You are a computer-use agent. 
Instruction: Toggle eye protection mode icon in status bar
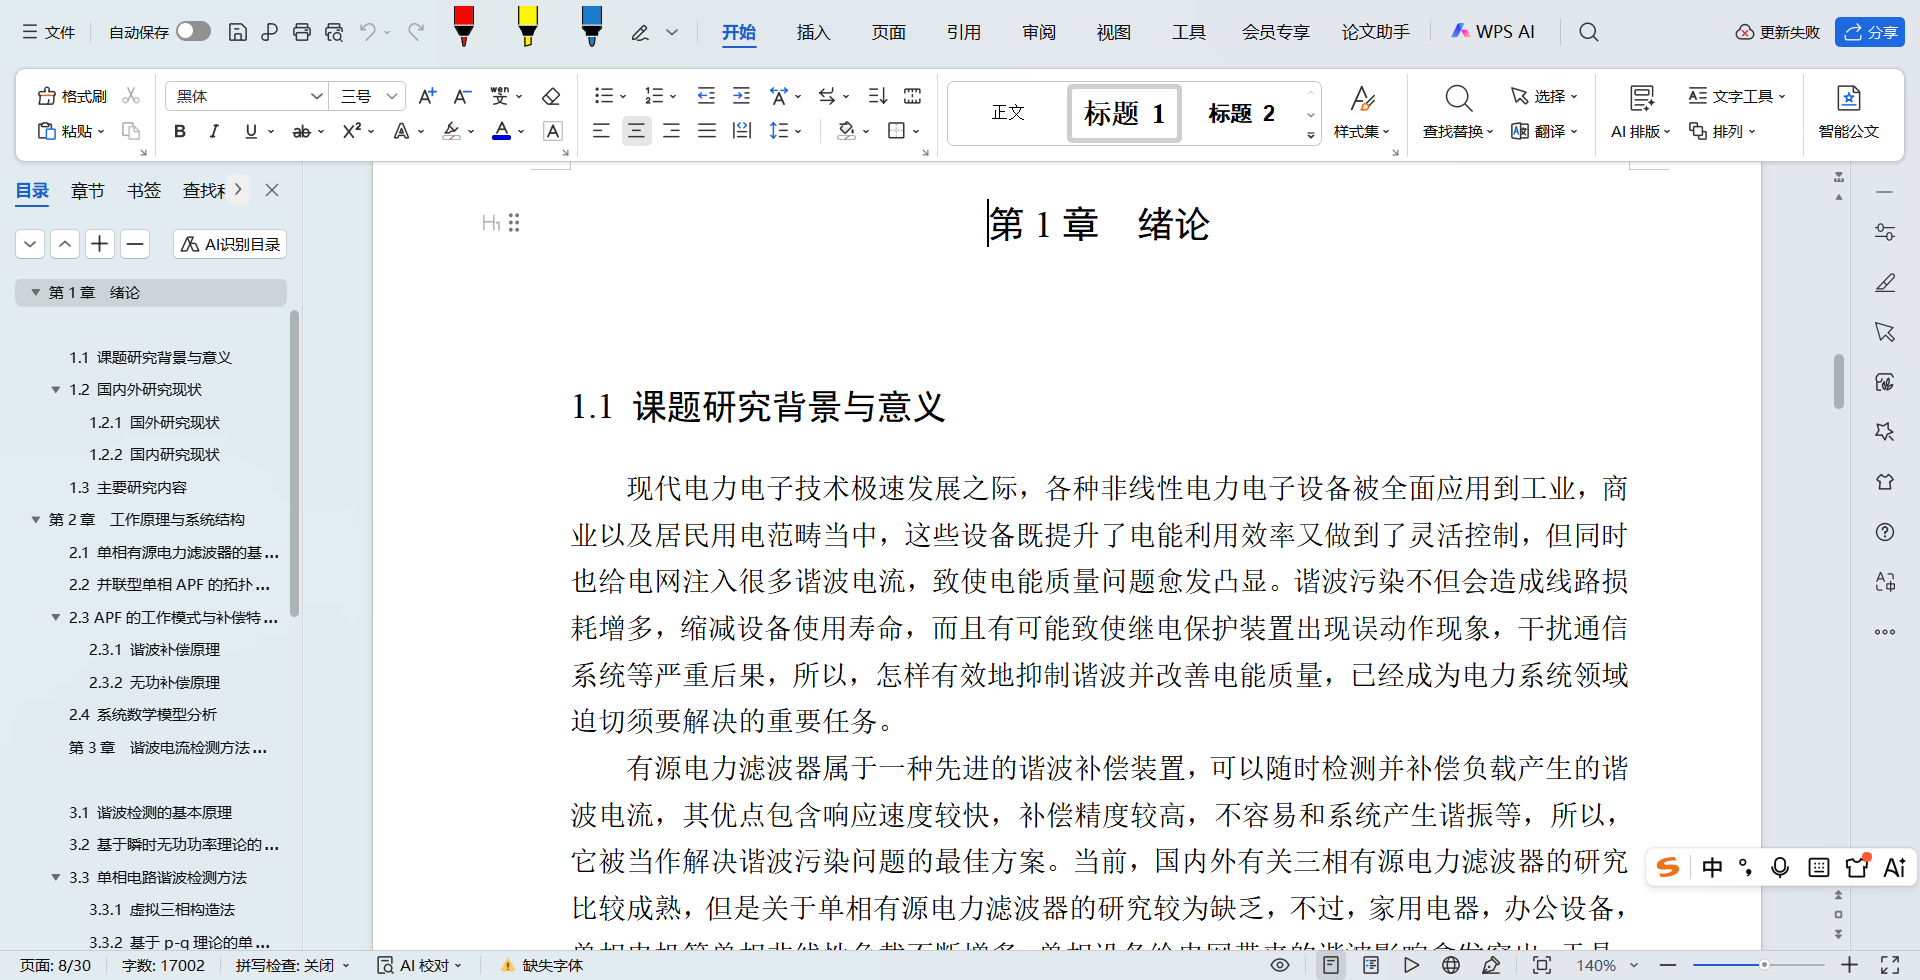1280,965
